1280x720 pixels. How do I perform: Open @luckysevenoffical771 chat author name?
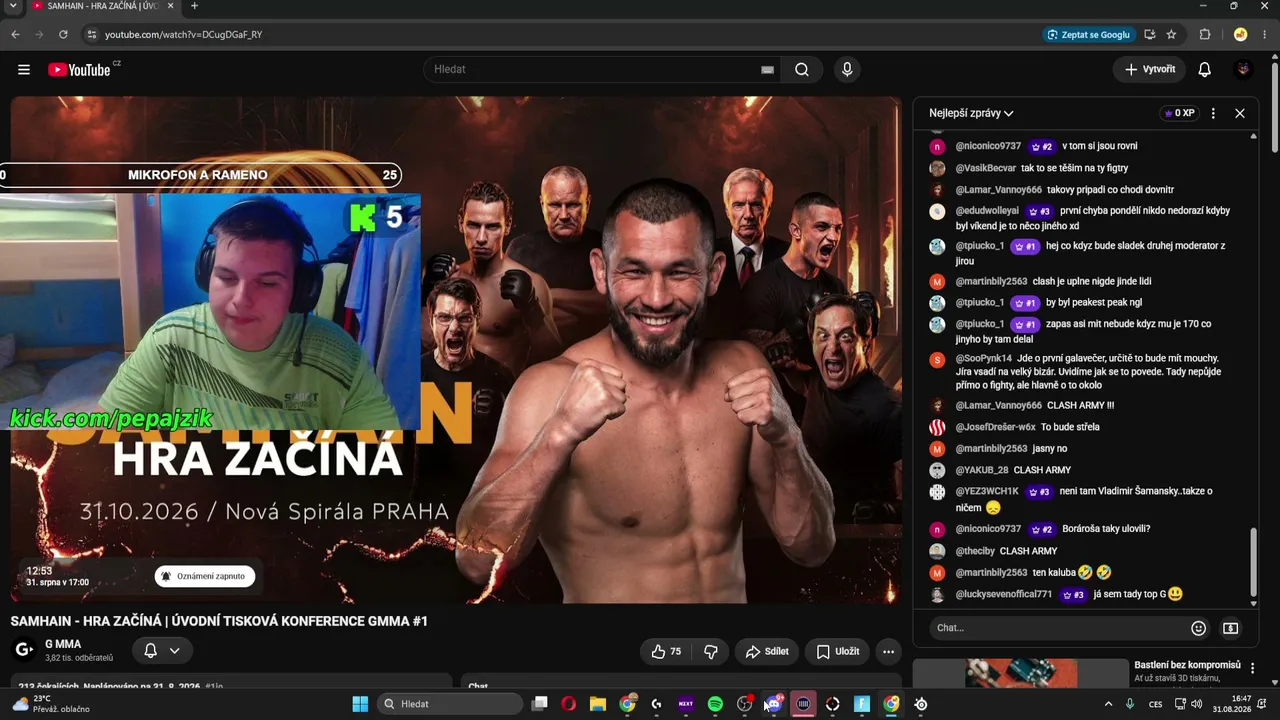1004,594
